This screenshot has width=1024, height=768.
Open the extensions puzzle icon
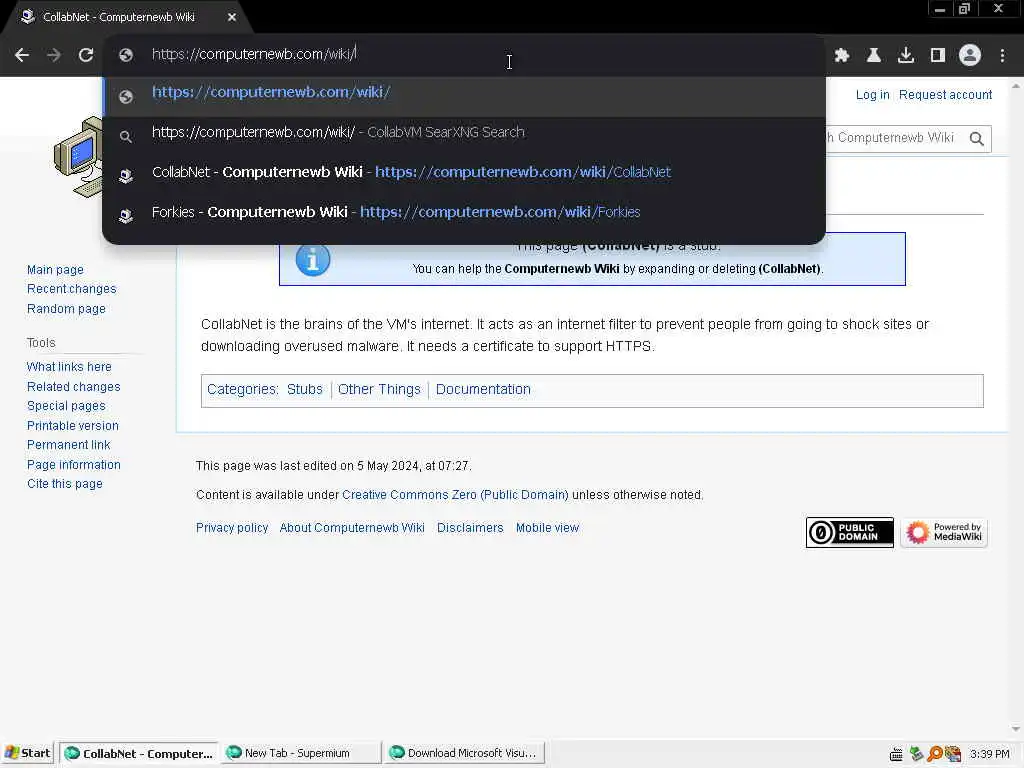point(842,55)
